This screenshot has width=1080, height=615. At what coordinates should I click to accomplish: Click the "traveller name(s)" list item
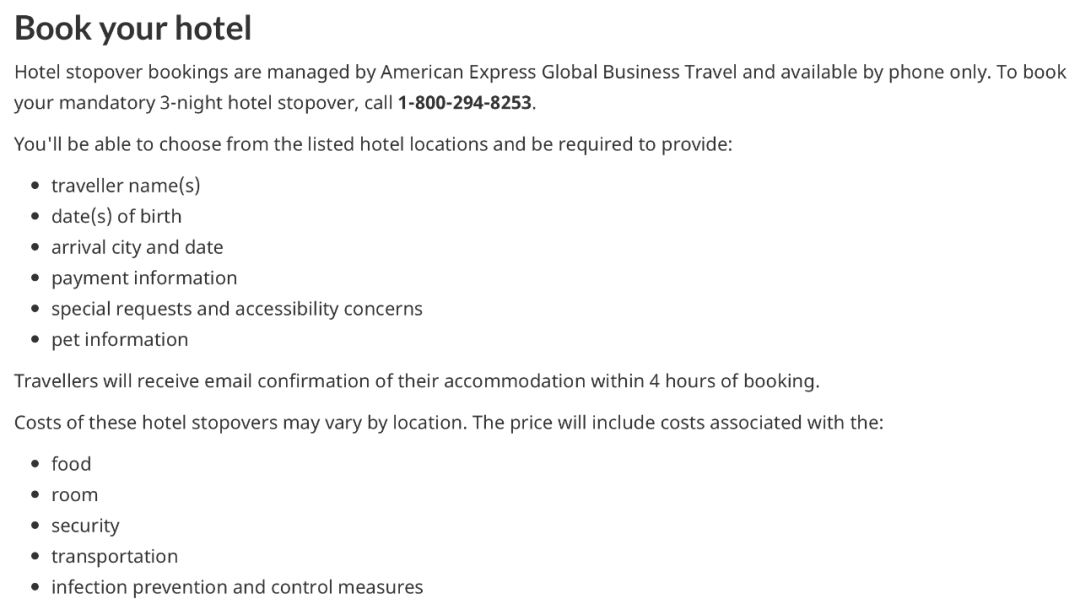tap(126, 185)
